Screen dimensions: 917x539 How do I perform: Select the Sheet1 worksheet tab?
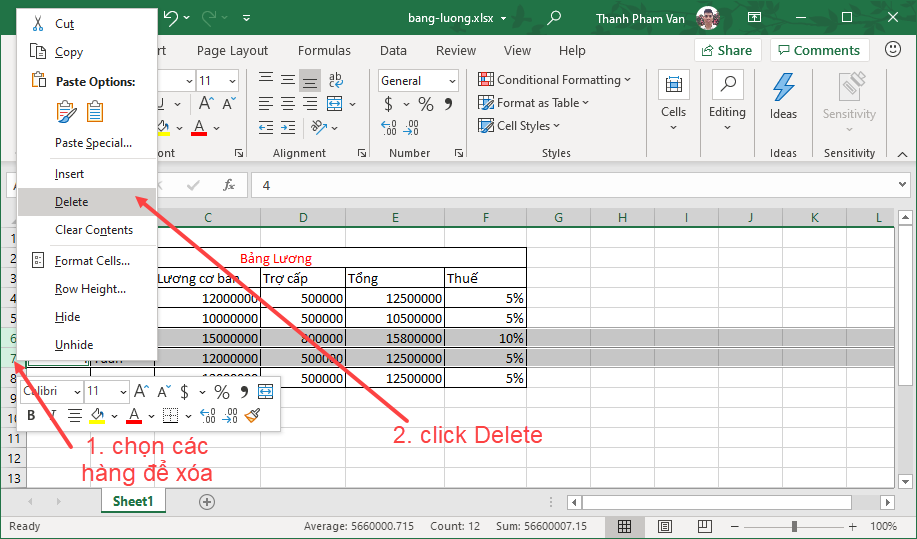[133, 501]
